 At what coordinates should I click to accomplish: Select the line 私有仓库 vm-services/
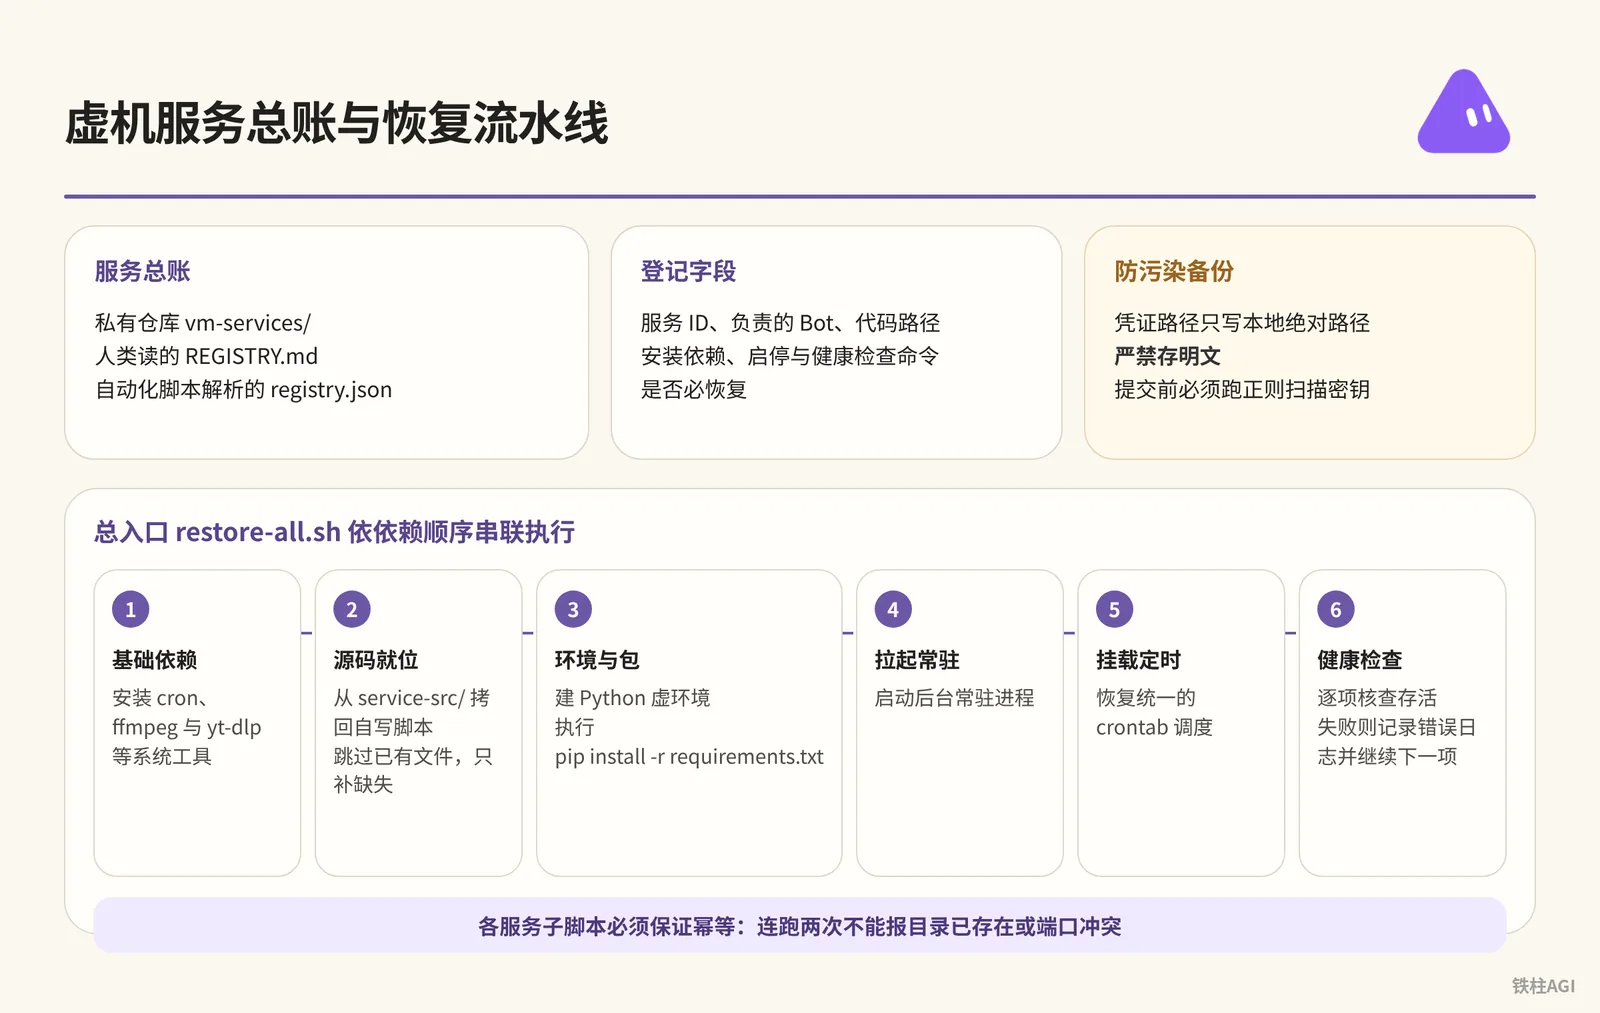click(203, 323)
